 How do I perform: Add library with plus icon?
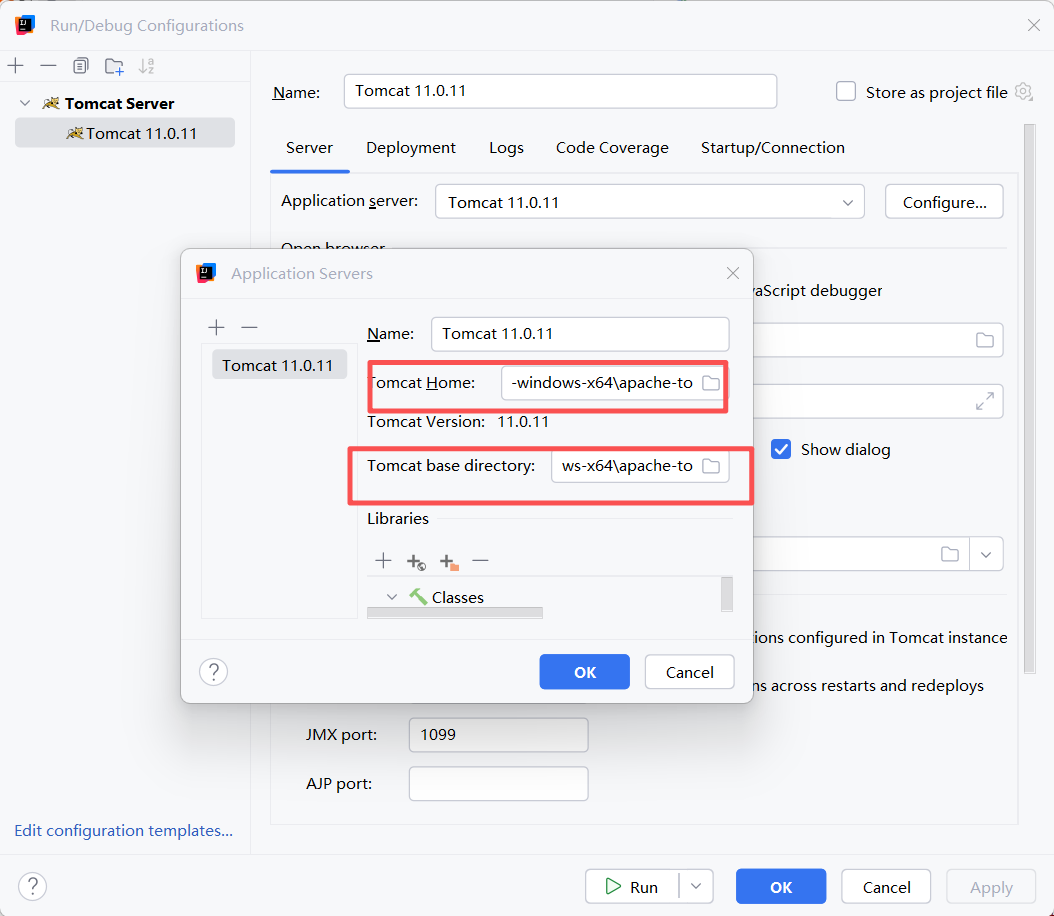click(x=383, y=560)
